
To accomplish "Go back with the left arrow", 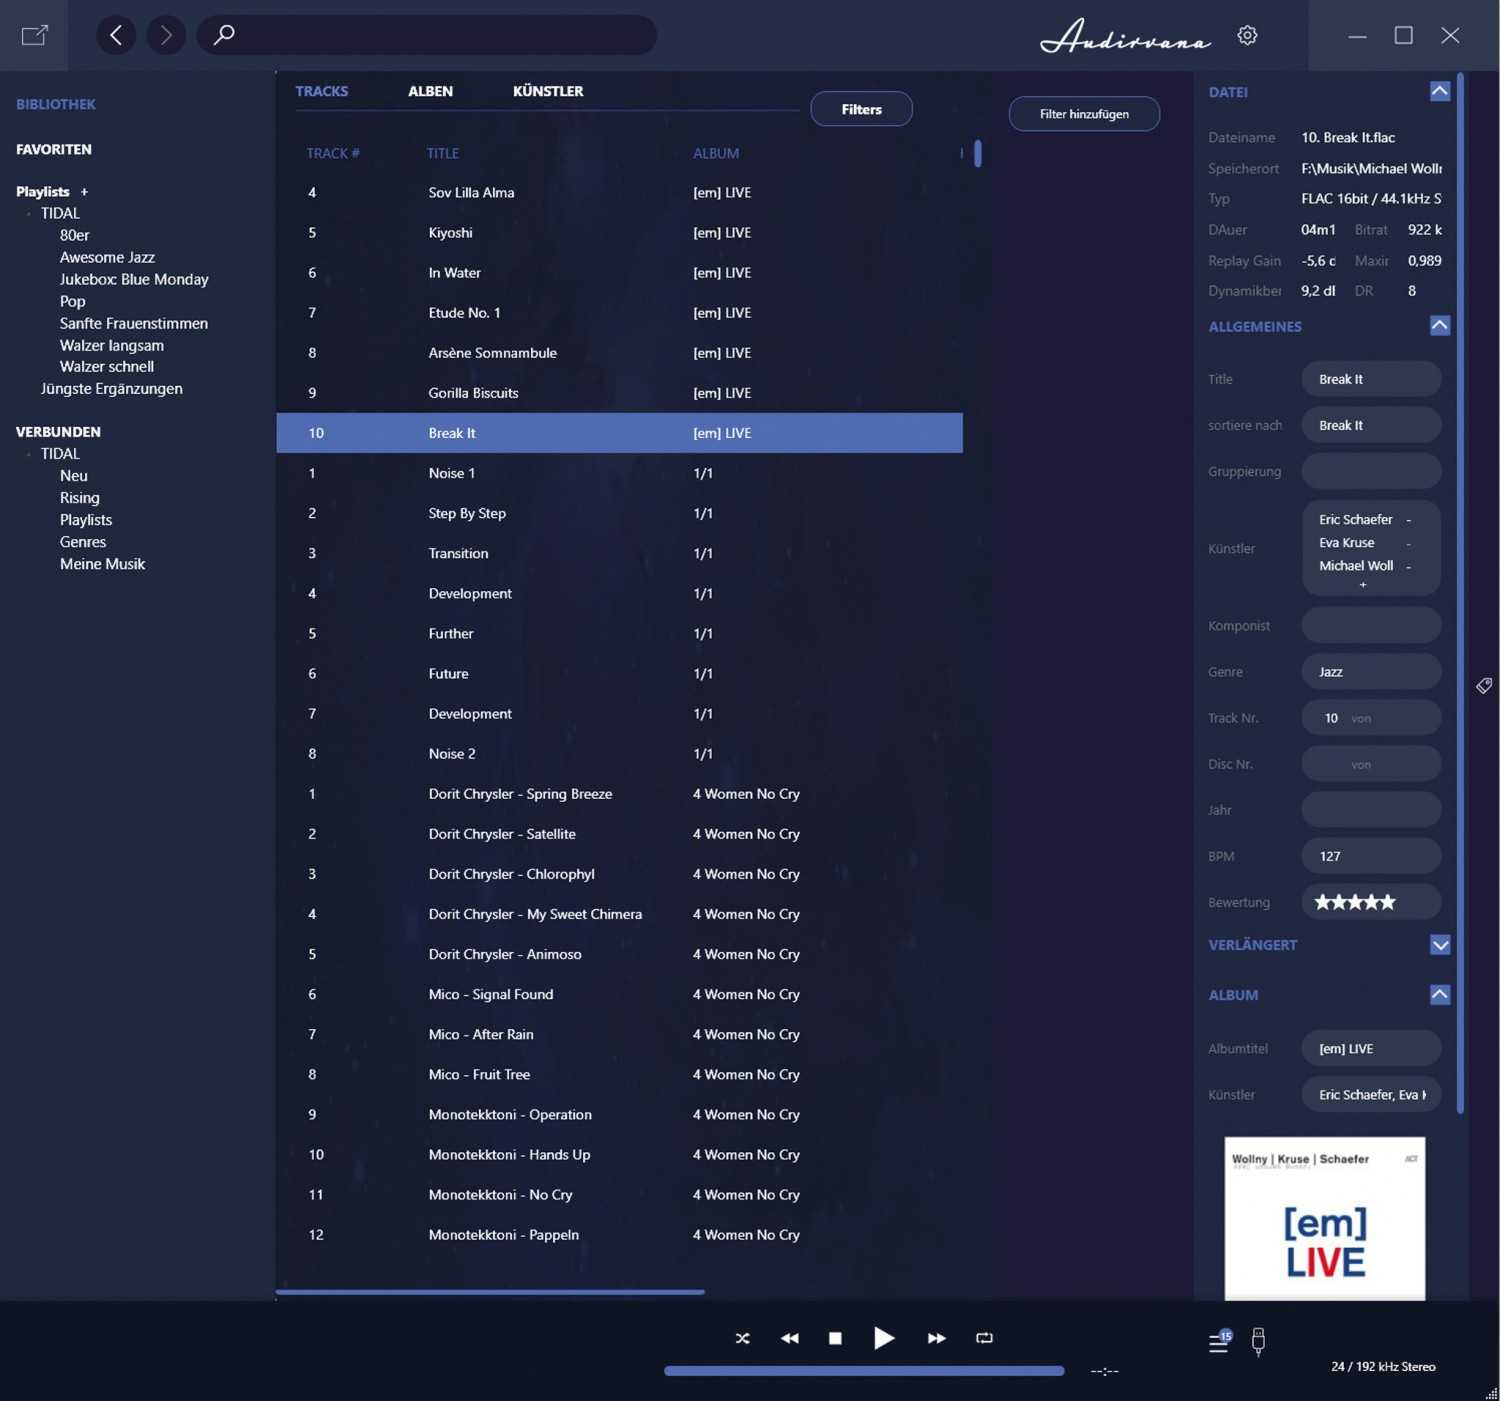I will tap(116, 35).
